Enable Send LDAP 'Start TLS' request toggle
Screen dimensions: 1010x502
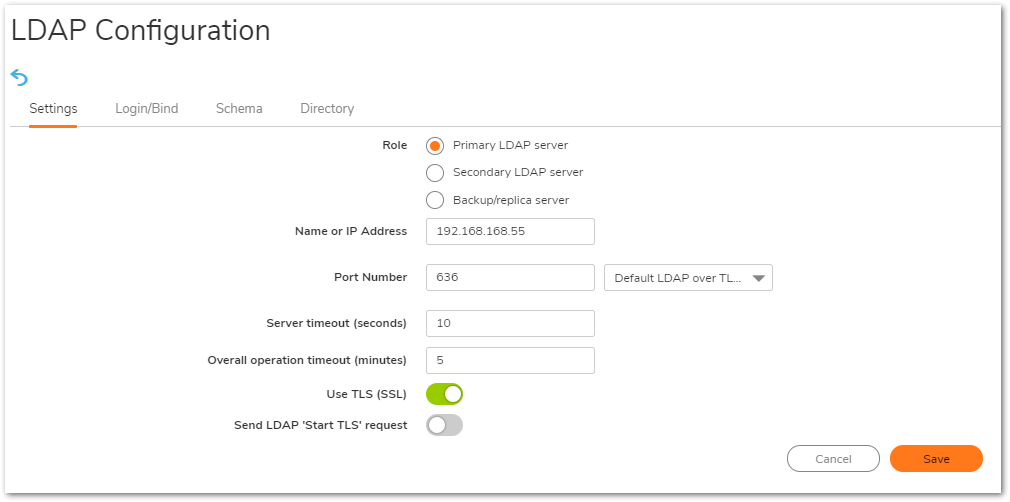pyautogui.click(x=444, y=425)
